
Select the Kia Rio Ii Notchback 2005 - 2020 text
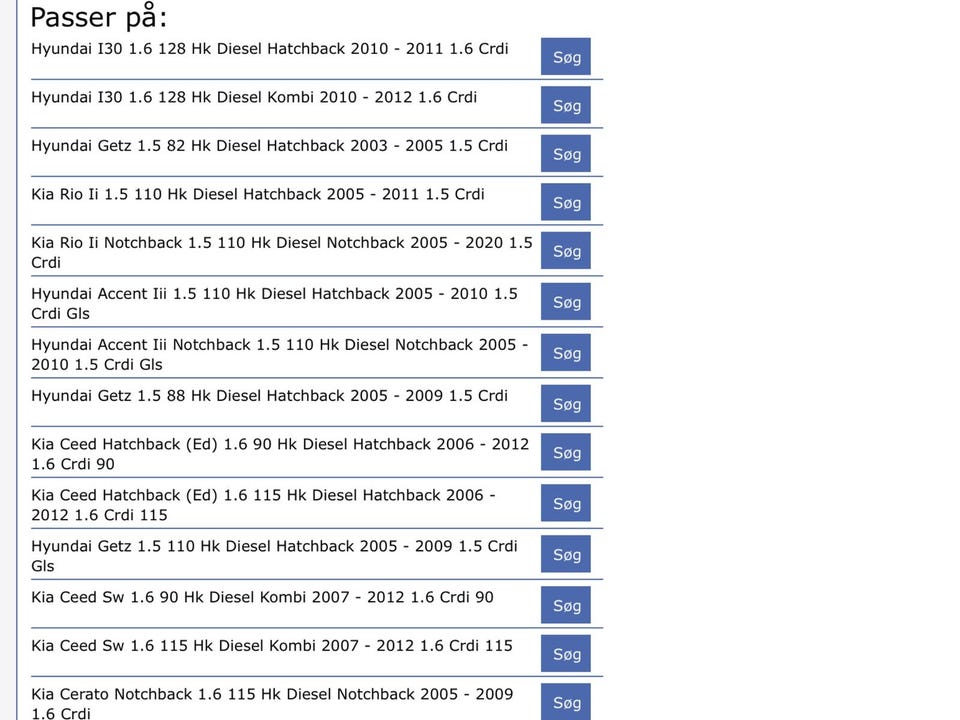tap(282, 252)
